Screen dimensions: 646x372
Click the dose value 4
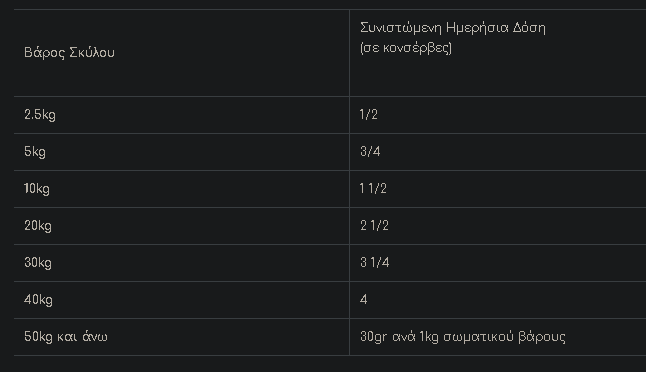point(363,299)
